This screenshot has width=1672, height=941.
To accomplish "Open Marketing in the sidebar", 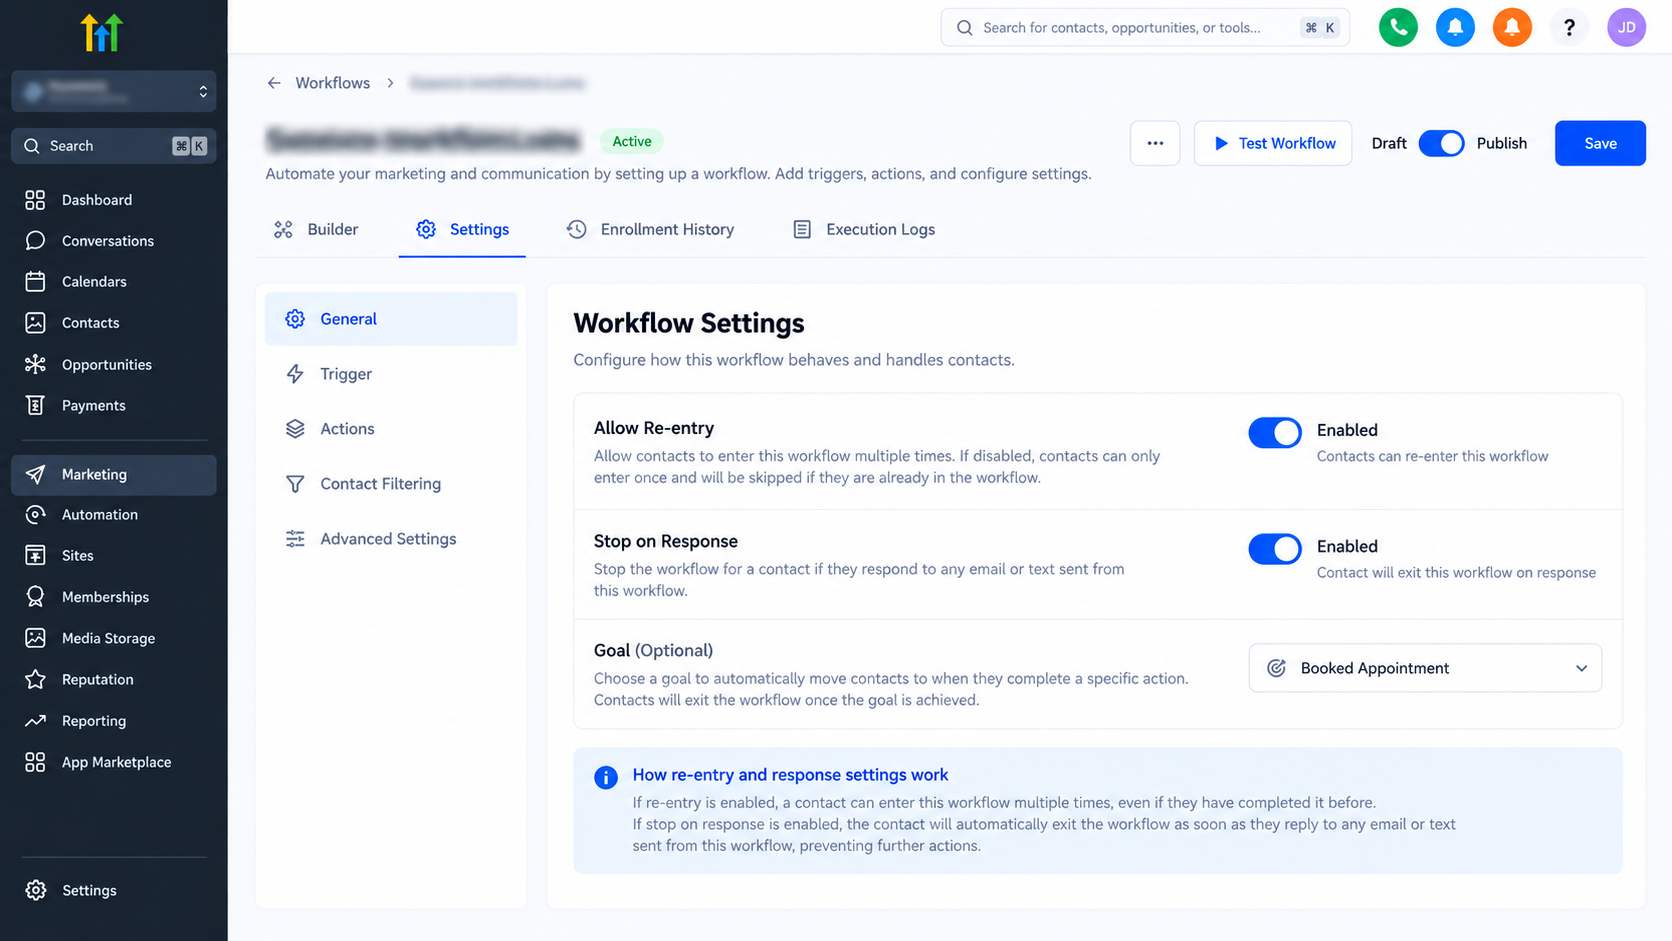I will coord(114,474).
